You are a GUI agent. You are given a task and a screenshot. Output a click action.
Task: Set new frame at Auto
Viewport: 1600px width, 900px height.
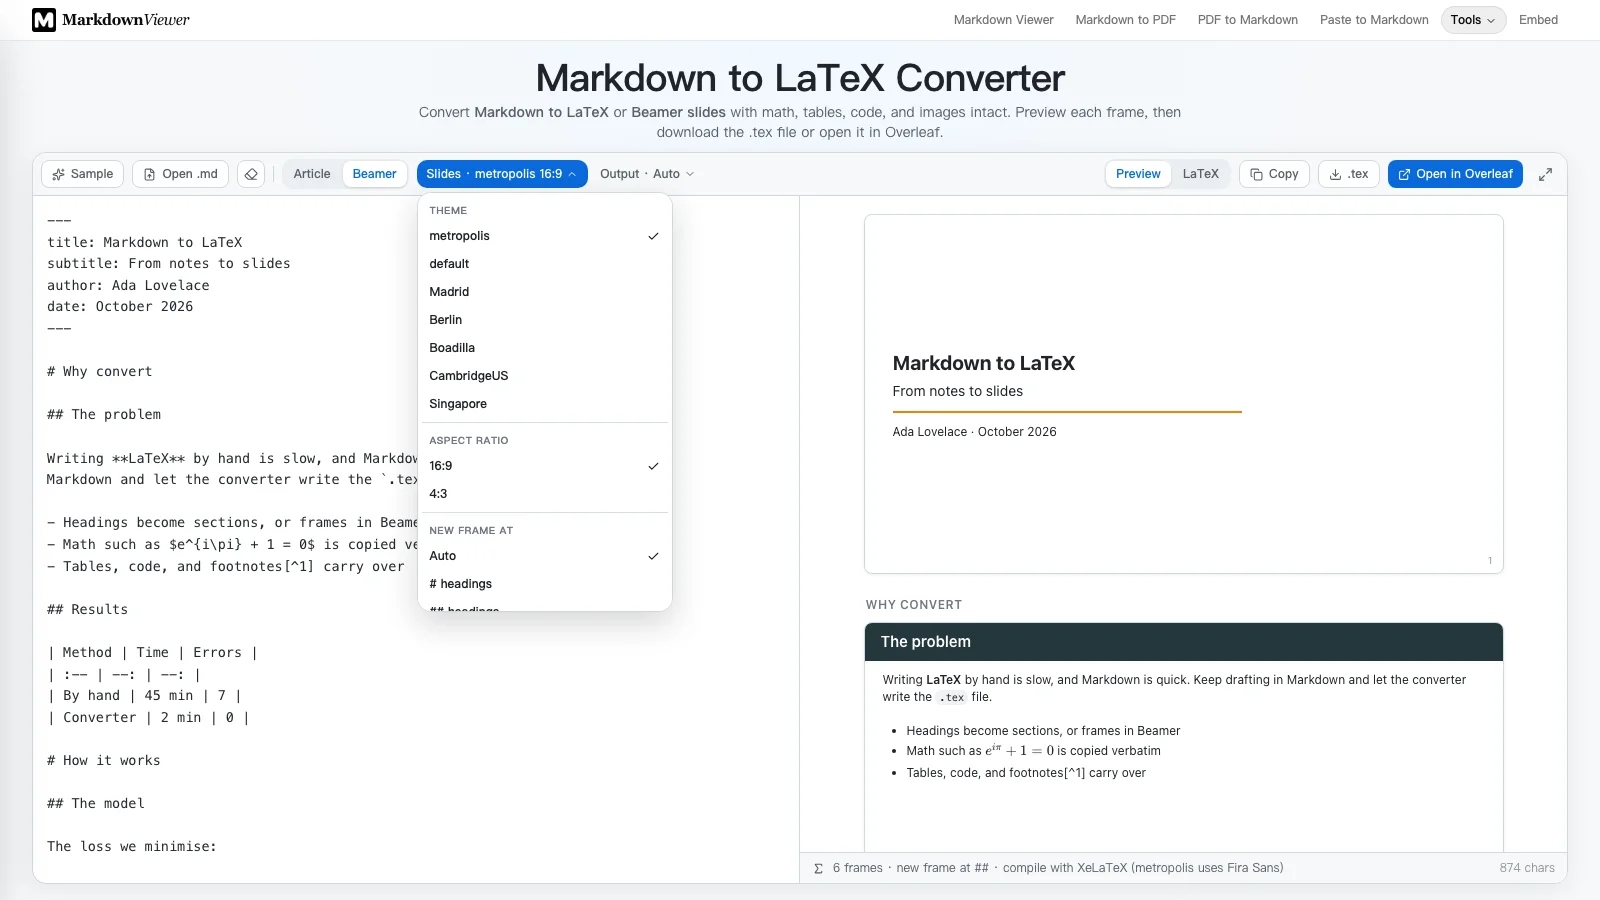click(x=544, y=556)
